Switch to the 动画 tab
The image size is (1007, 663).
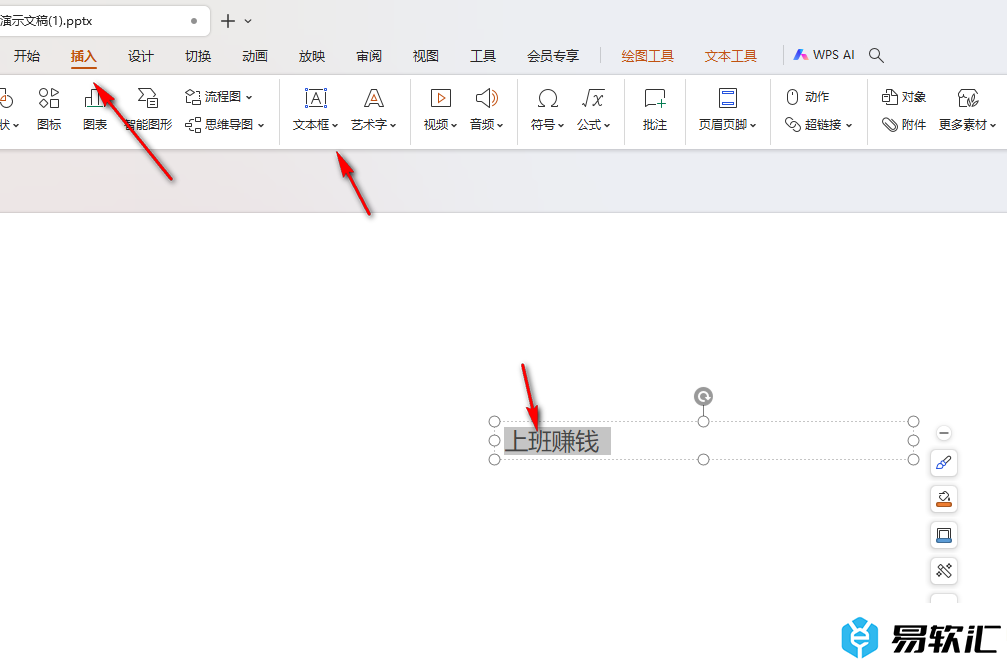click(x=255, y=56)
